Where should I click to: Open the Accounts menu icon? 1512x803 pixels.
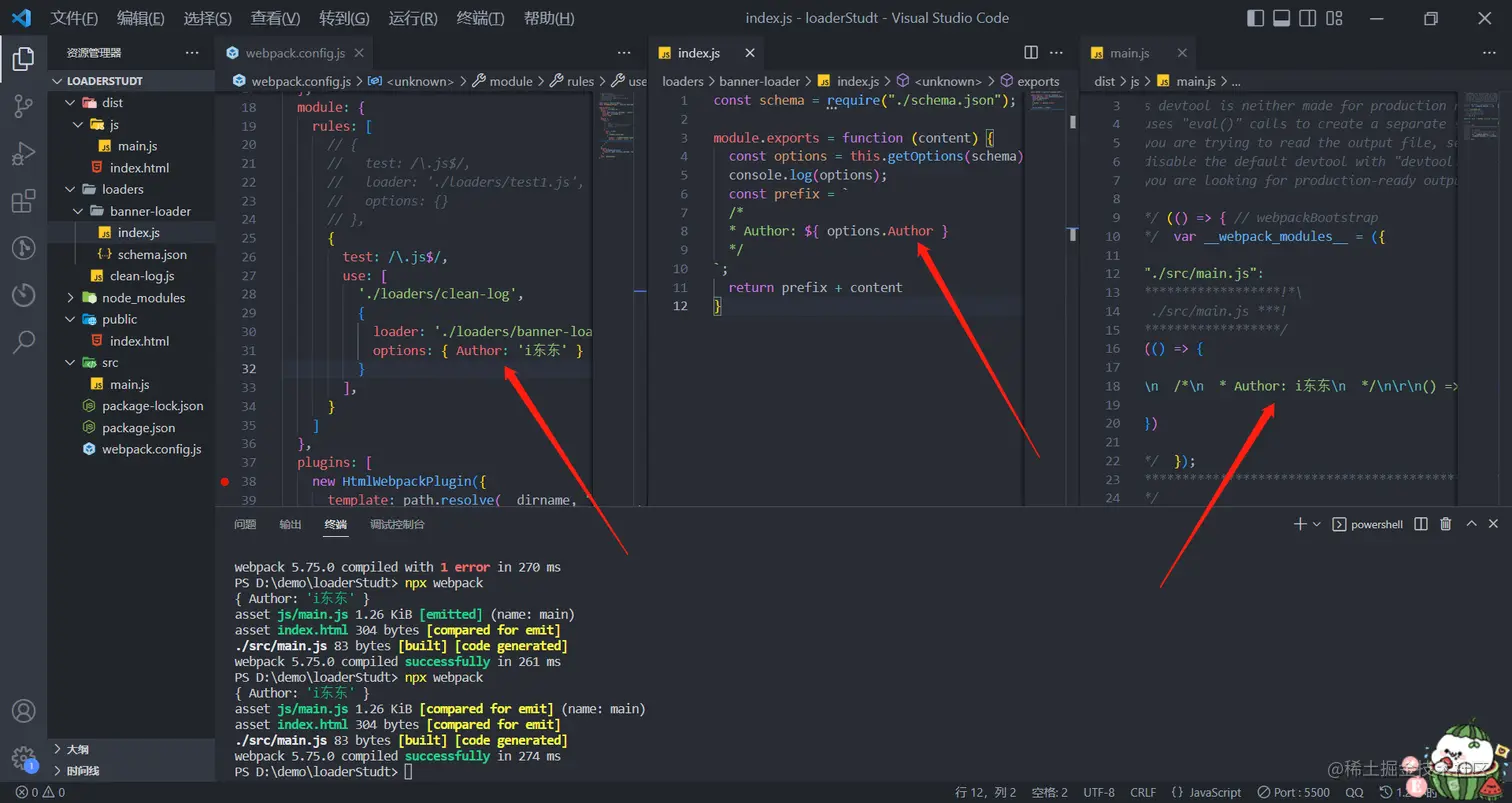point(23,711)
